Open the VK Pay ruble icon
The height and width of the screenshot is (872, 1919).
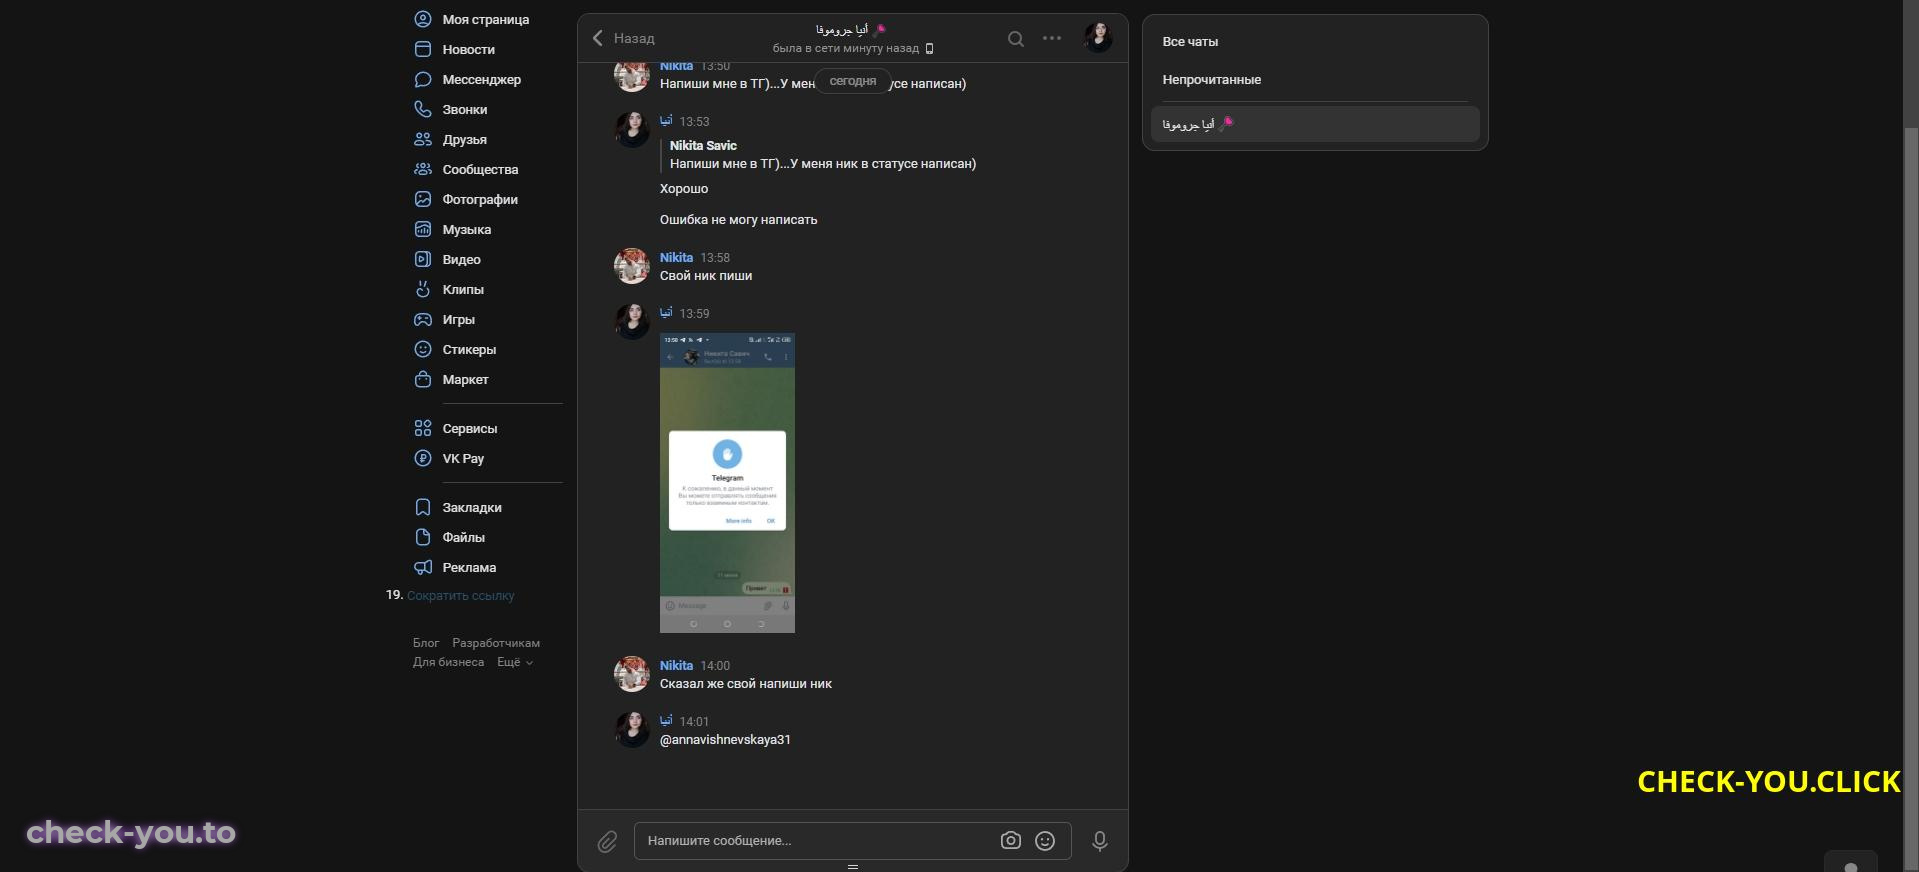pos(423,458)
